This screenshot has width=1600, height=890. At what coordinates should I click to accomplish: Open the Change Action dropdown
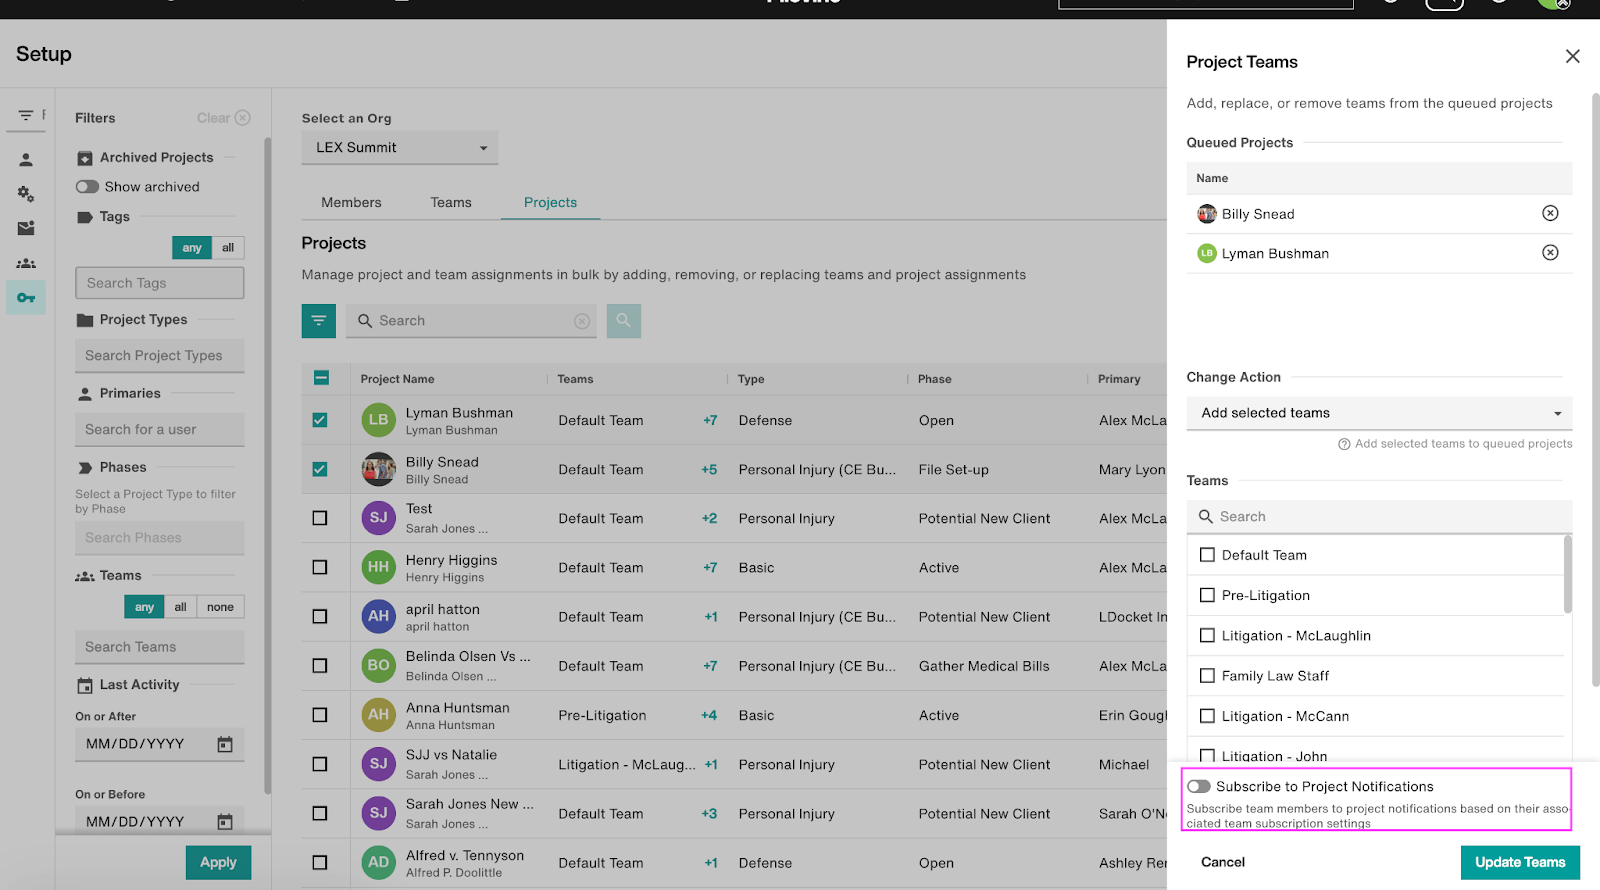pos(1379,413)
